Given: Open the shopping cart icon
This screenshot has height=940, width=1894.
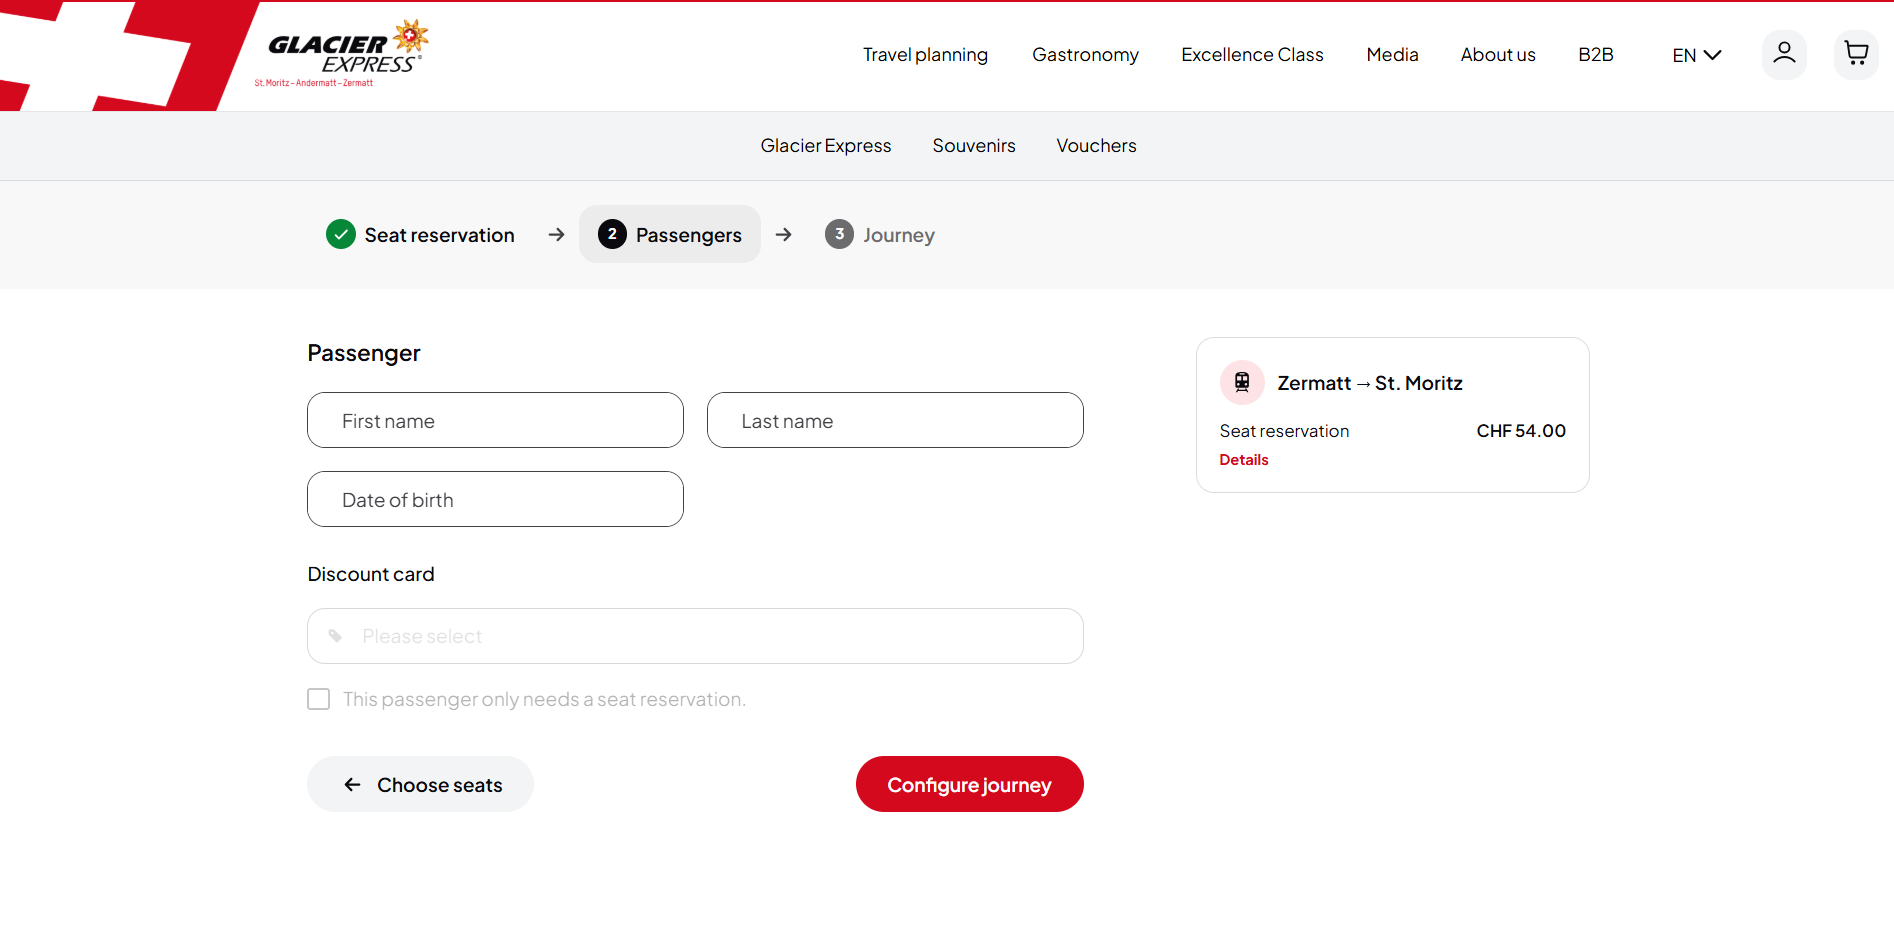Looking at the screenshot, I should pos(1856,54).
